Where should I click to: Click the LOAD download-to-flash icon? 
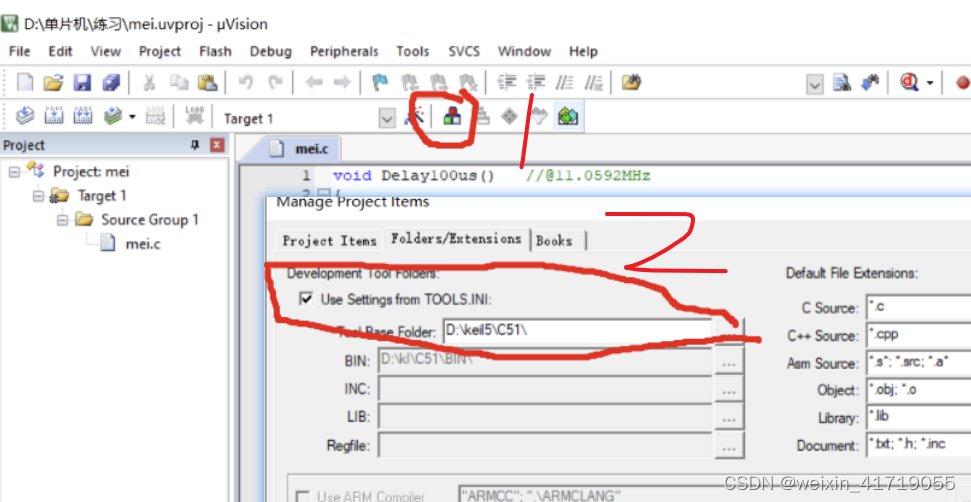tap(195, 116)
